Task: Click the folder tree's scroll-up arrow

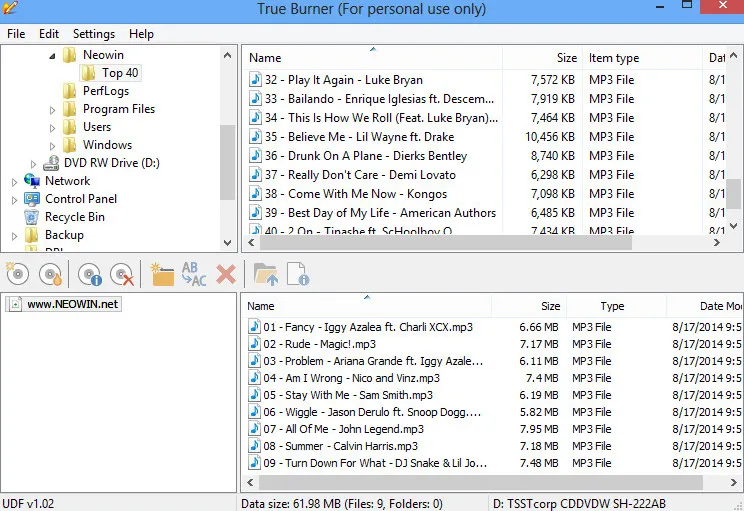Action: pyautogui.click(x=228, y=55)
